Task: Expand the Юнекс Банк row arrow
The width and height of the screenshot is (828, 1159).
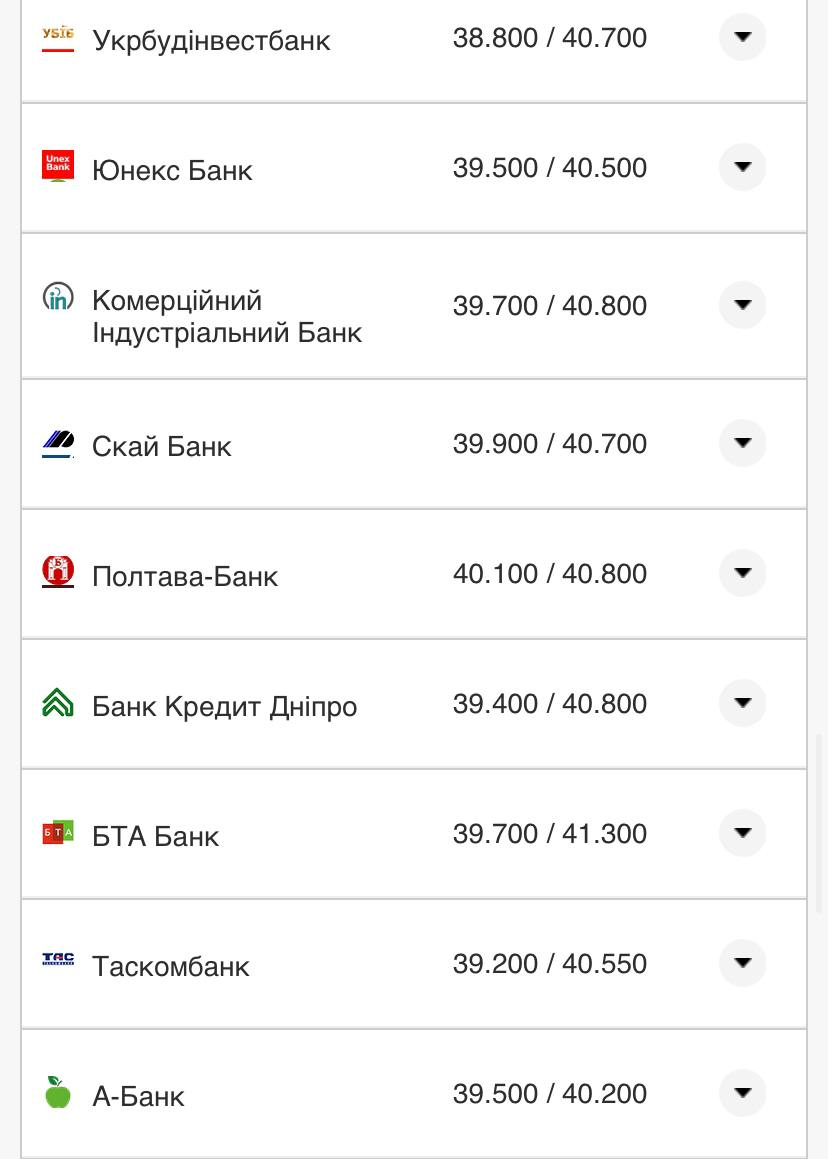Action: click(742, 167)
